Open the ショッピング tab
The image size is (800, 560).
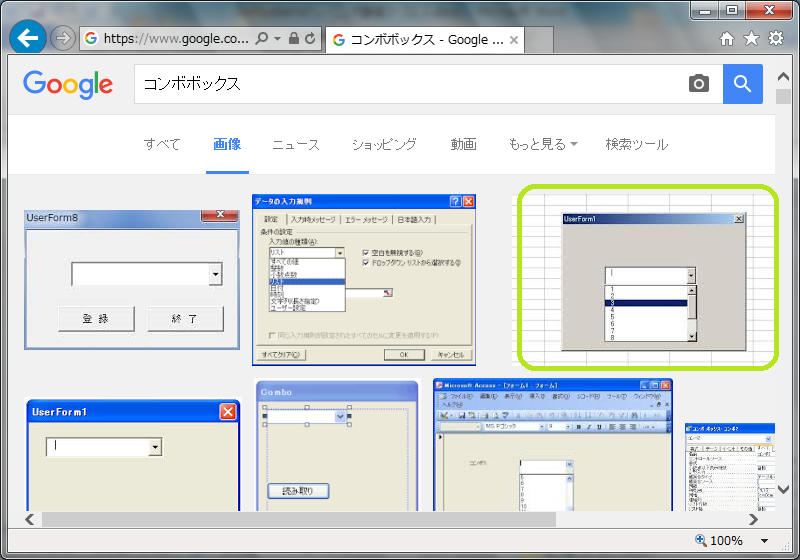384,144
